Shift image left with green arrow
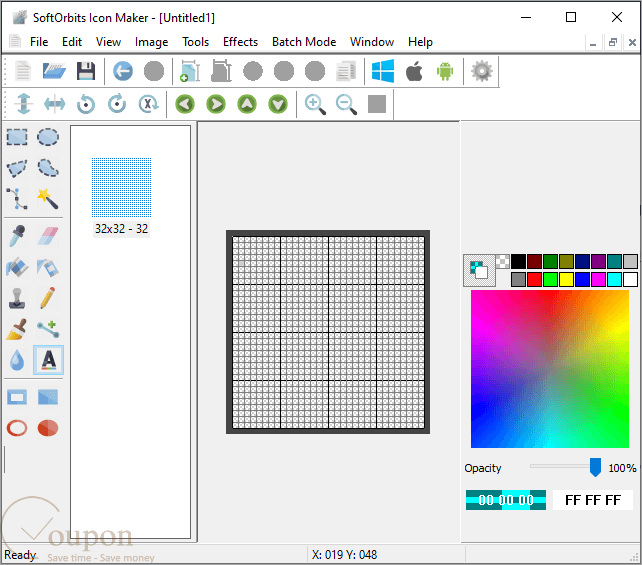The height and width of the screenshot is (565, 642). point(185,104)
